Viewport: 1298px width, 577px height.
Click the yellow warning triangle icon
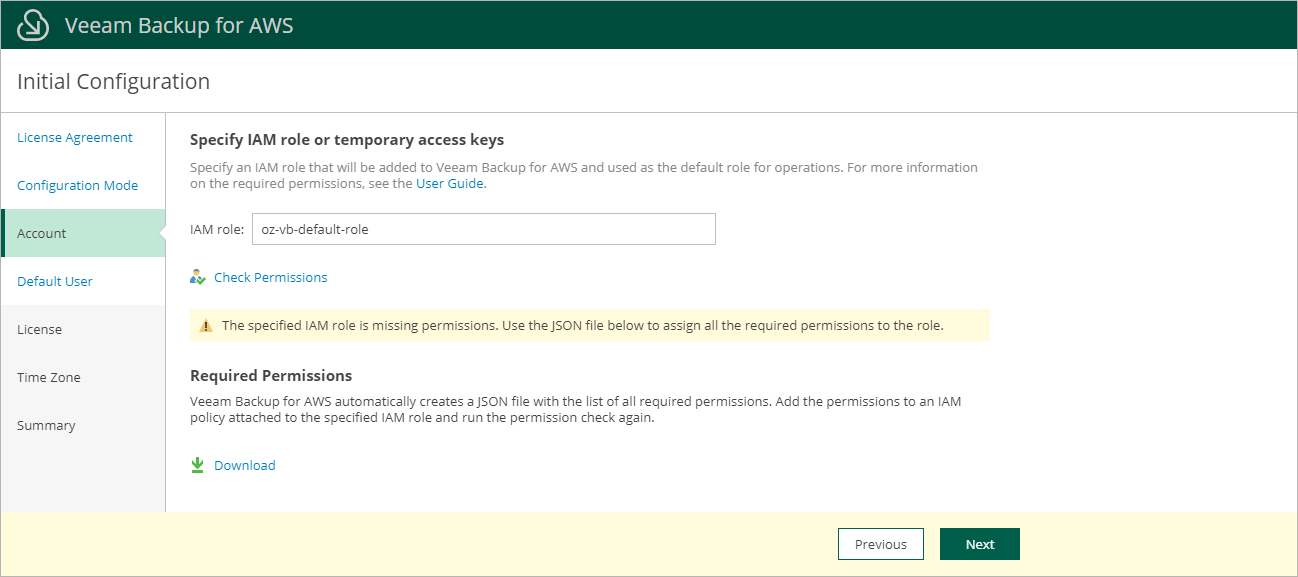pyautogui.click(x=206, y=325)
